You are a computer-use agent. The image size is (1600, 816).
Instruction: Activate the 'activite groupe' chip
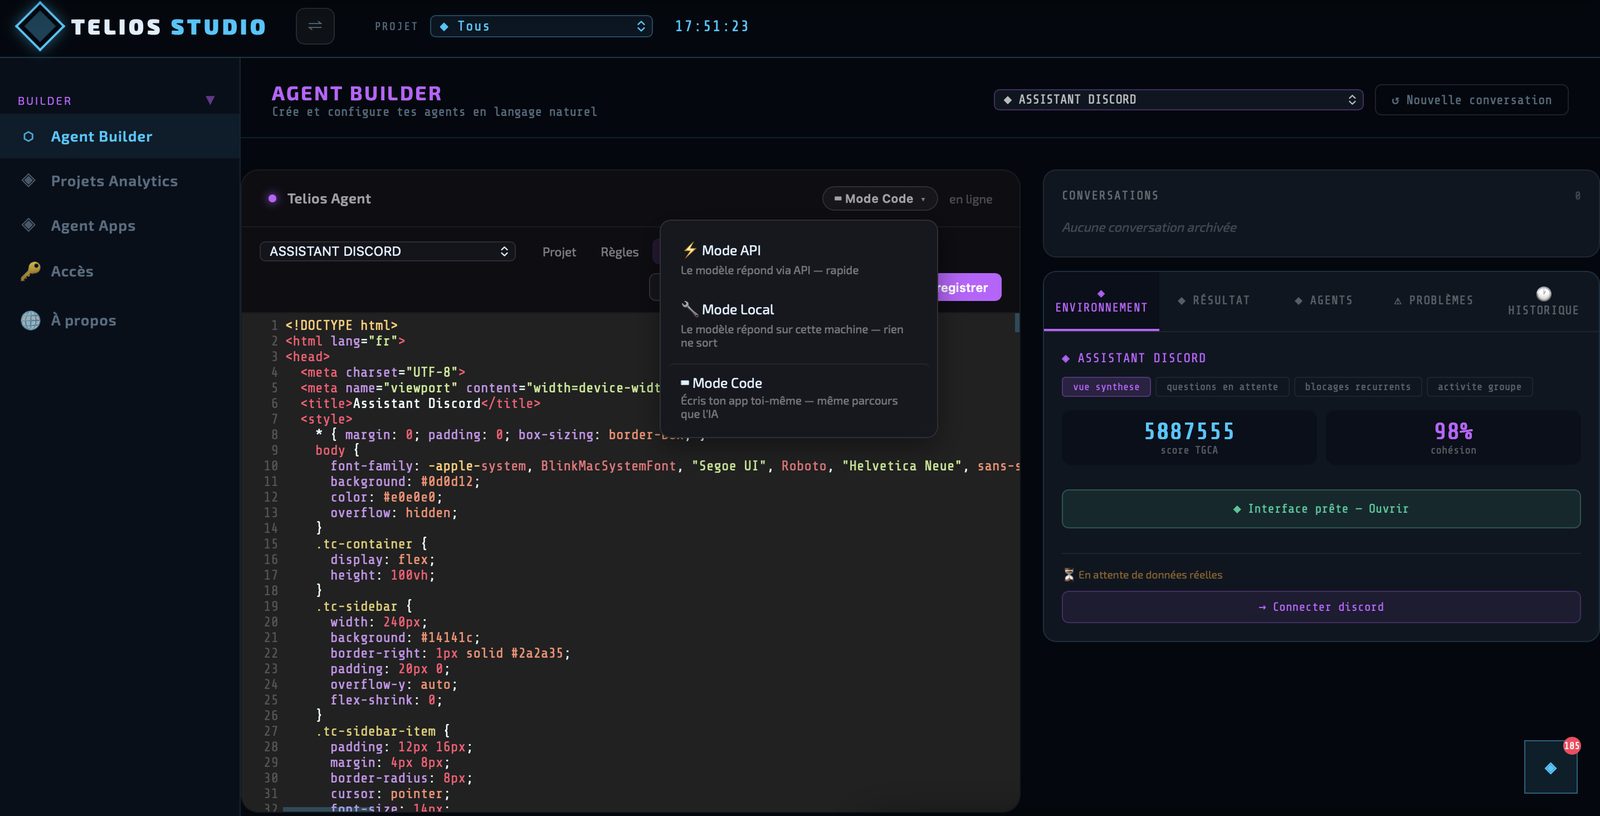tap(1479, 387)
